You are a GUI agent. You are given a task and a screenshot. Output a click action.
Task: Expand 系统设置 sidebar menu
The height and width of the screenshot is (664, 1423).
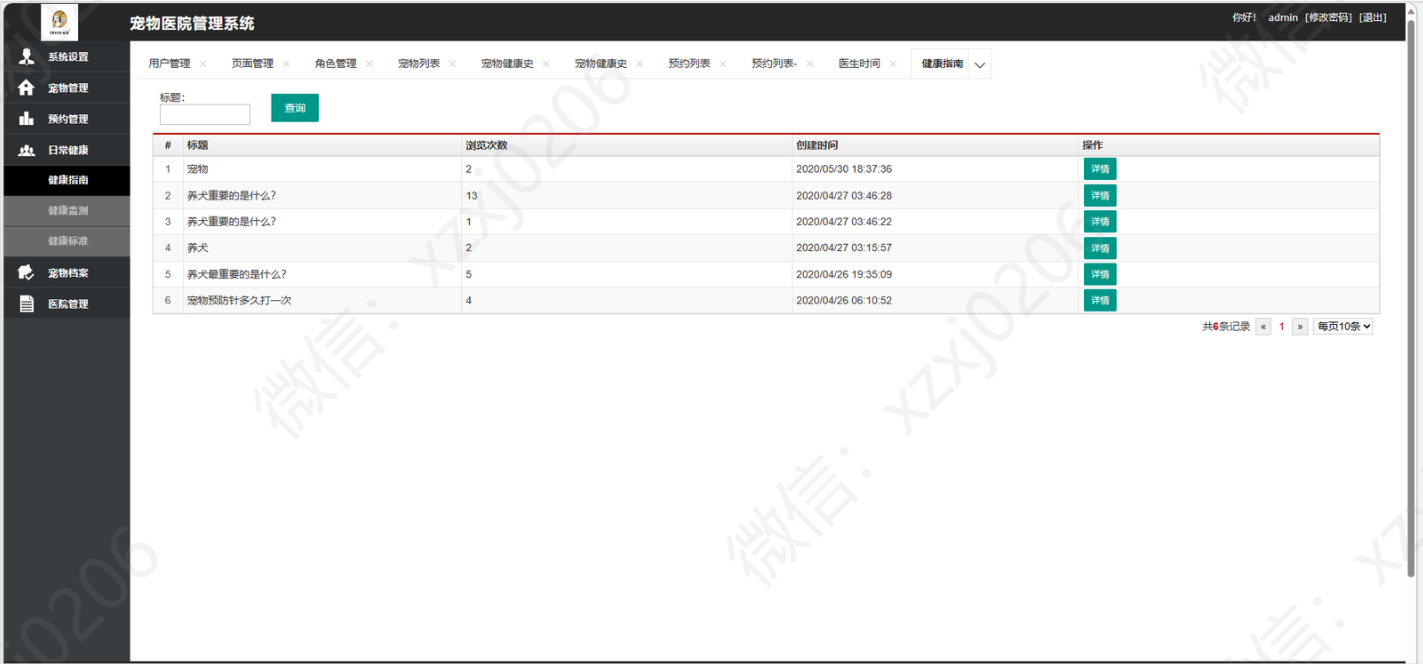pos(66,57)
